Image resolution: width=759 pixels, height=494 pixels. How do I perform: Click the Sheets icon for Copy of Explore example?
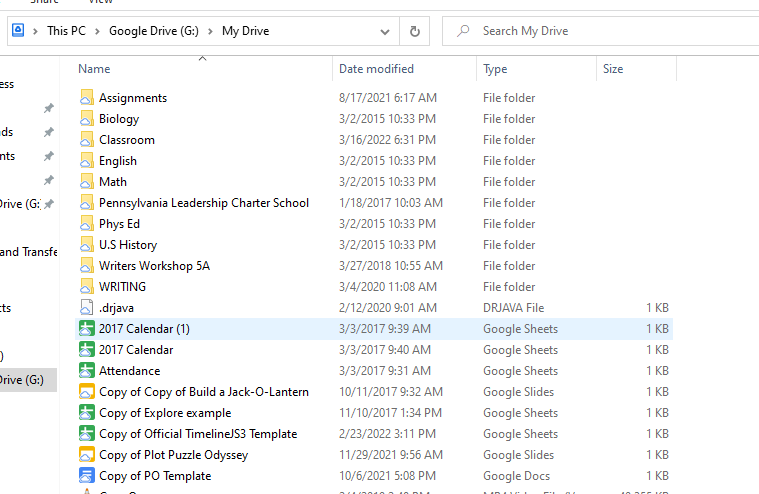[x=87, y=412]
